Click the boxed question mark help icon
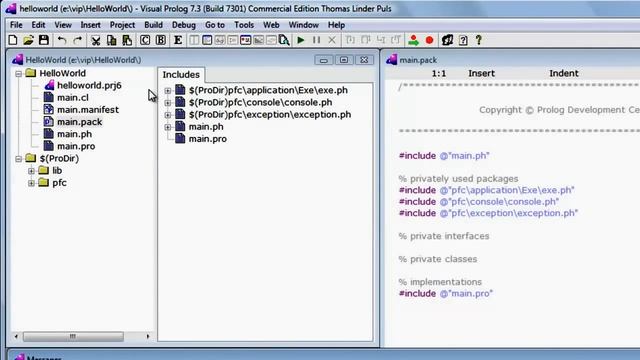 pos(463,40)
